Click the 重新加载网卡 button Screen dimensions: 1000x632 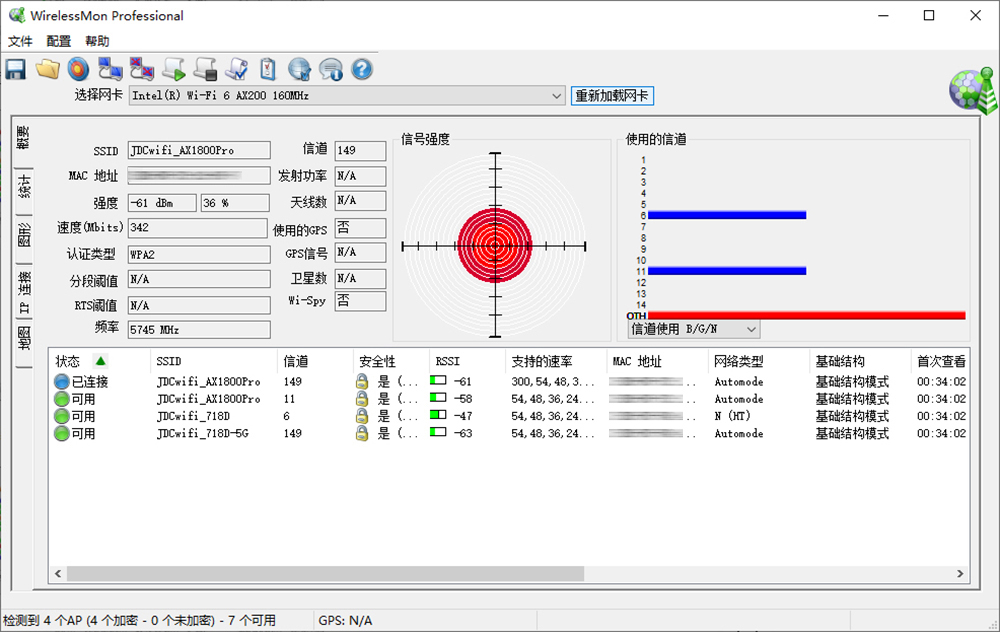[x=612, y=96]
